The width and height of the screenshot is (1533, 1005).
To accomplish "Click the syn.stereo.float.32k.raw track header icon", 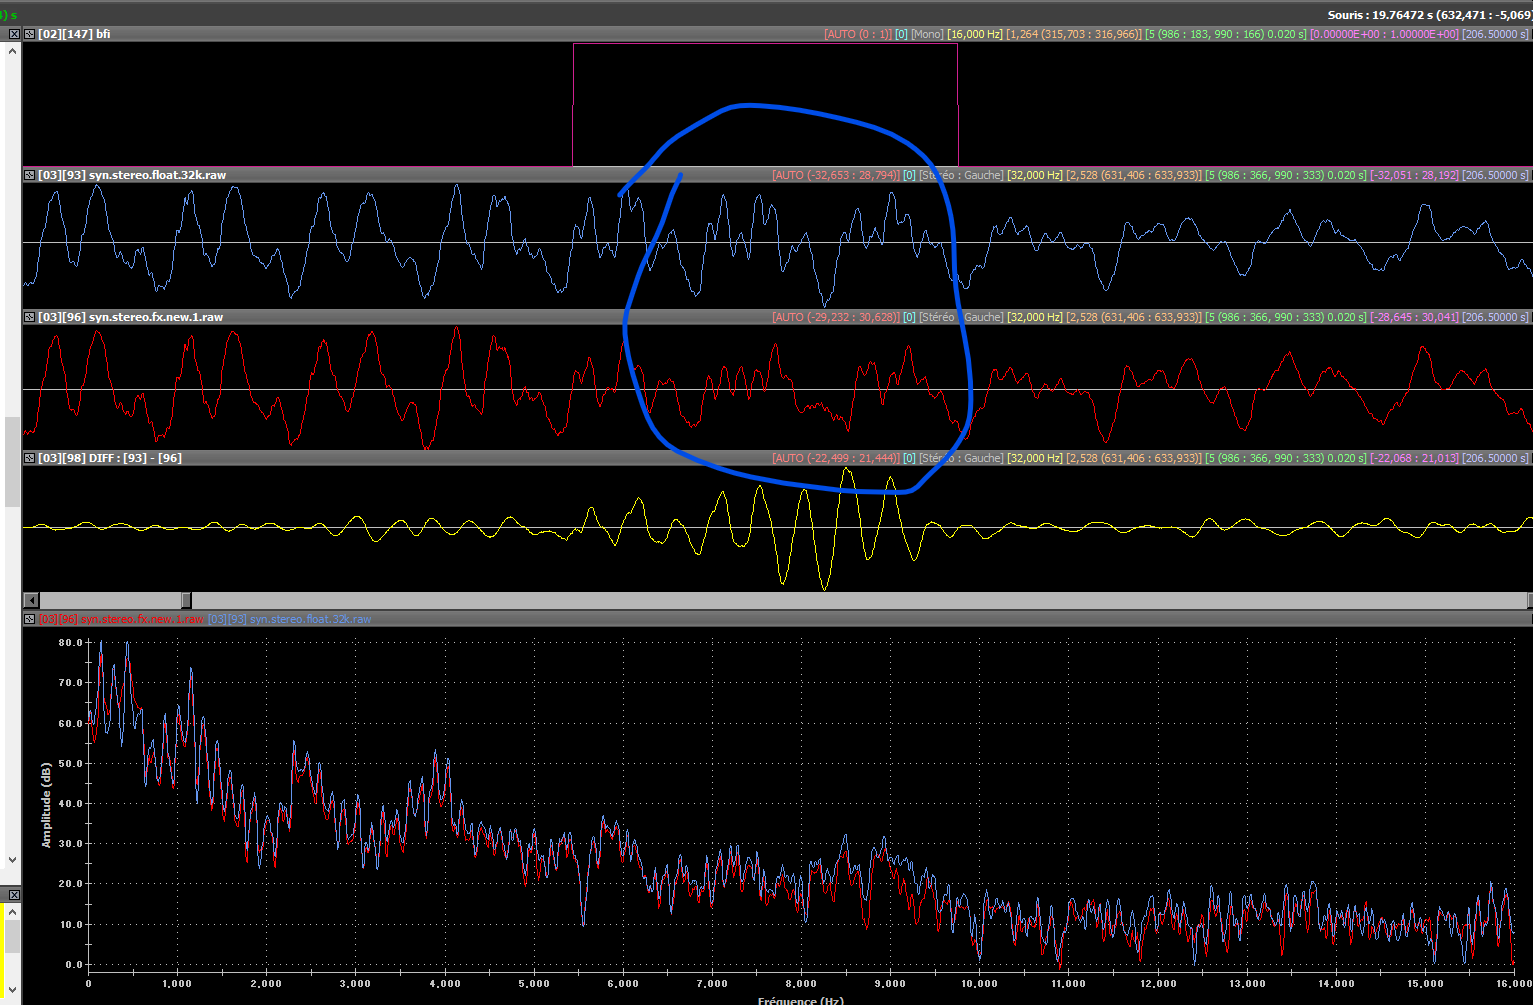I will (30, 175).
